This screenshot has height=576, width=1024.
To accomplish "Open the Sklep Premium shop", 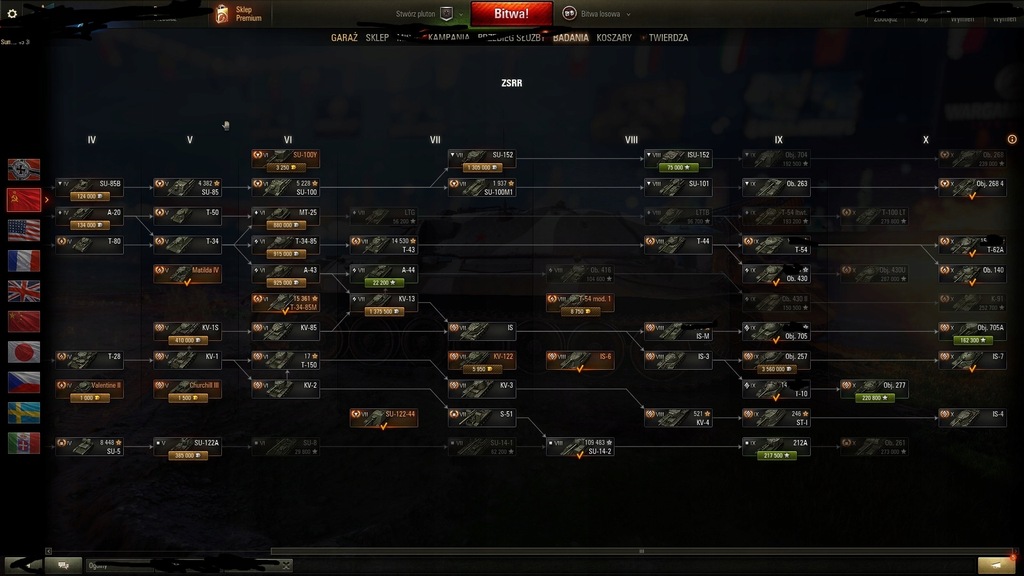I will 239,14.
